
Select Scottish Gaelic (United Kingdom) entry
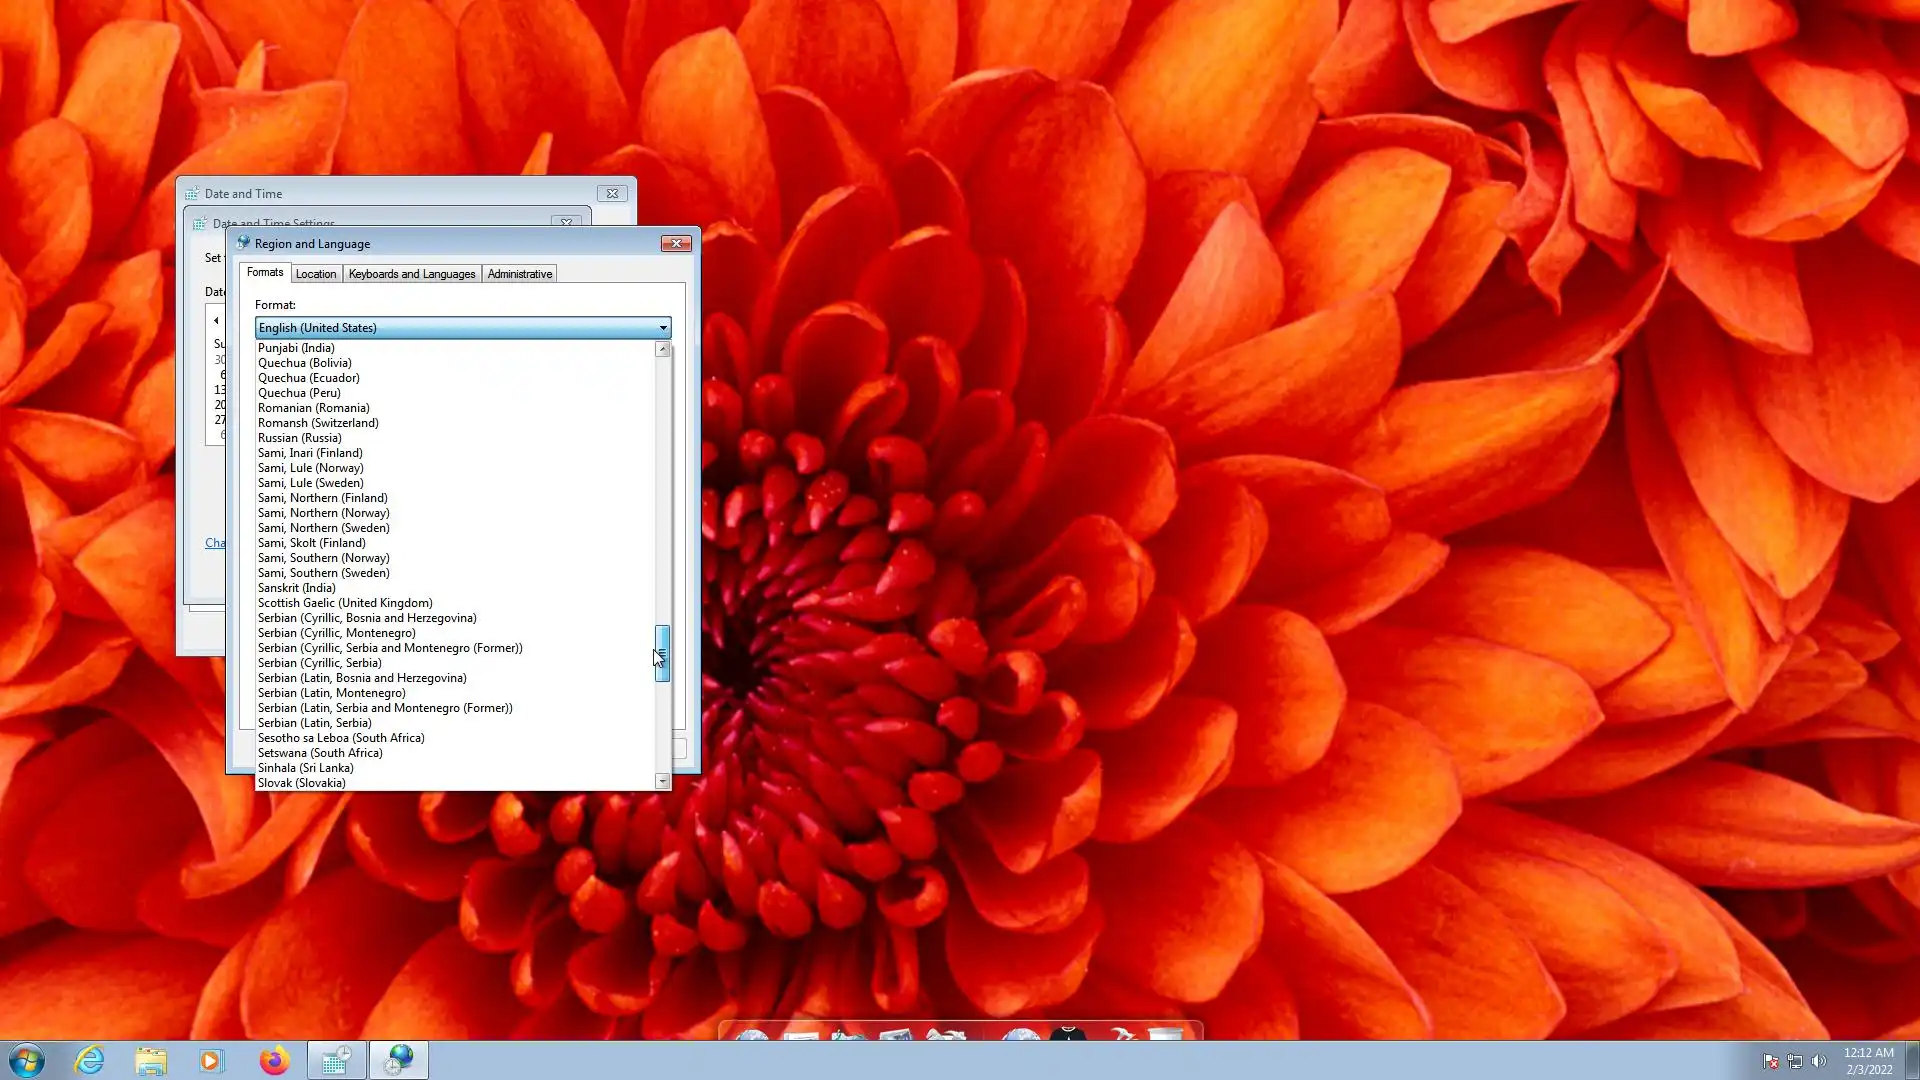(x=345, y=603)
